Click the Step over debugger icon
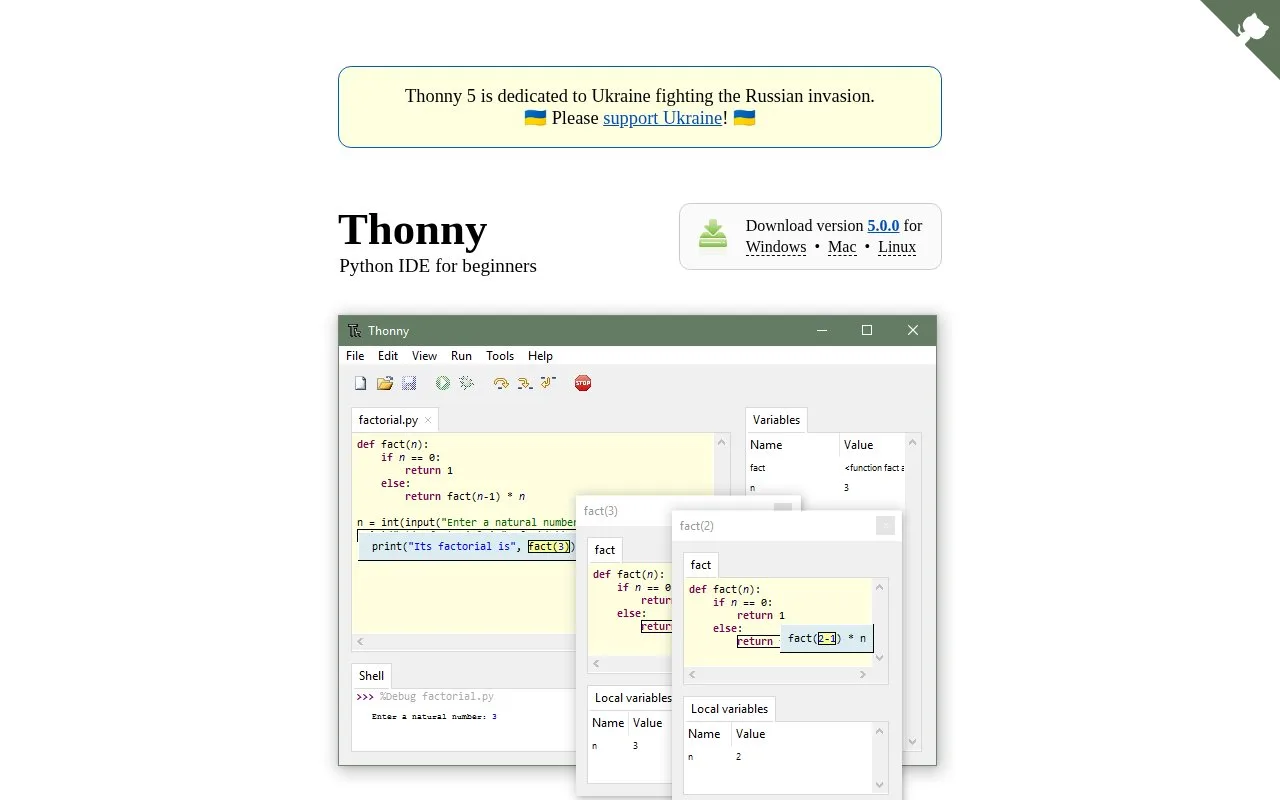The width and height of the screenshot is (1280, 800). click(x=501, y=383)
